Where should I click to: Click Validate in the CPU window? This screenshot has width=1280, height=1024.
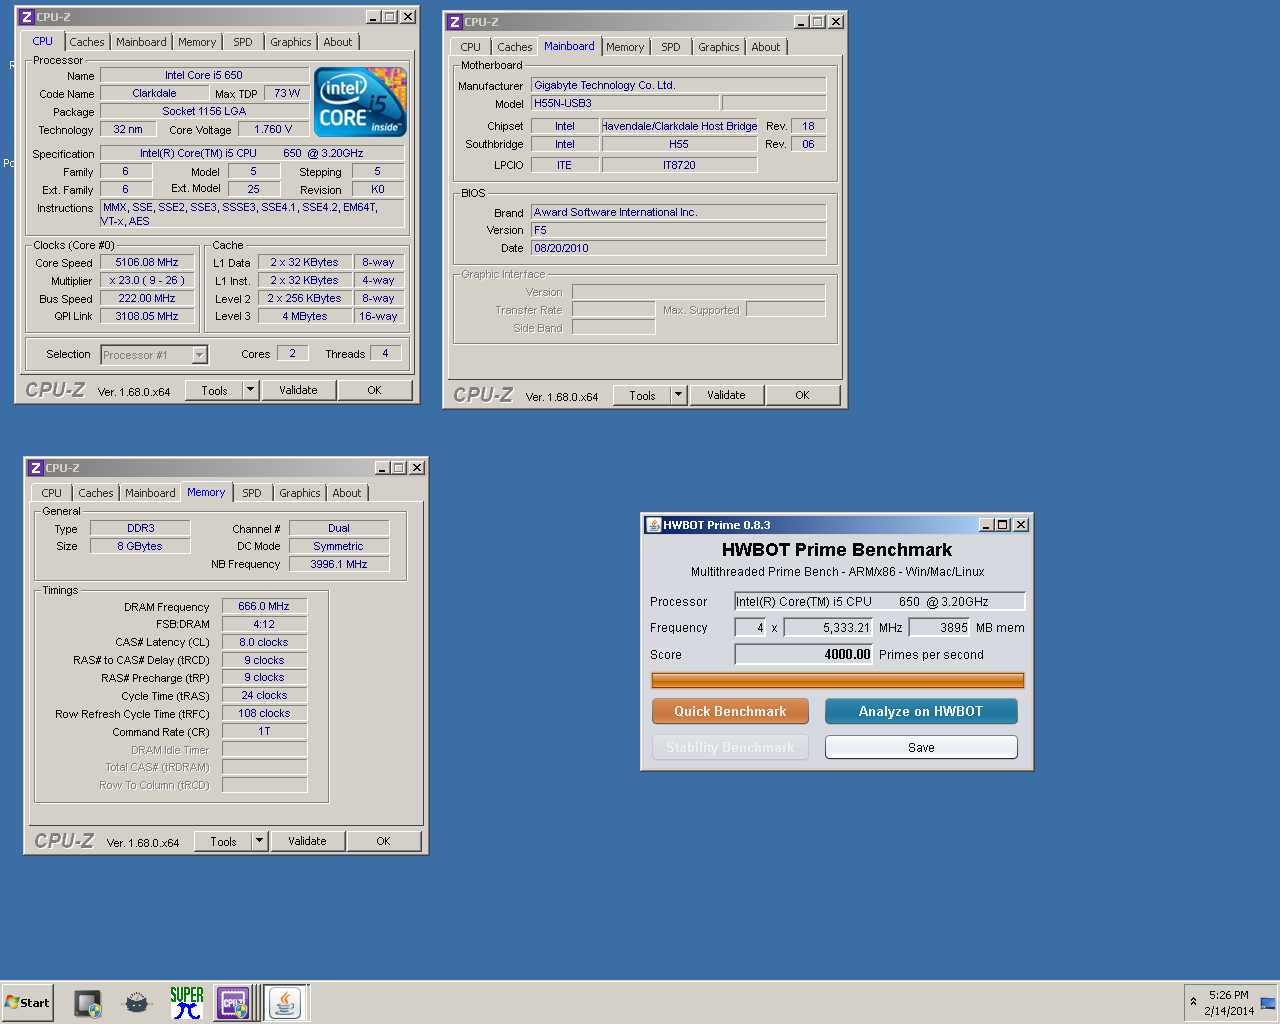(x=298, y=390)
